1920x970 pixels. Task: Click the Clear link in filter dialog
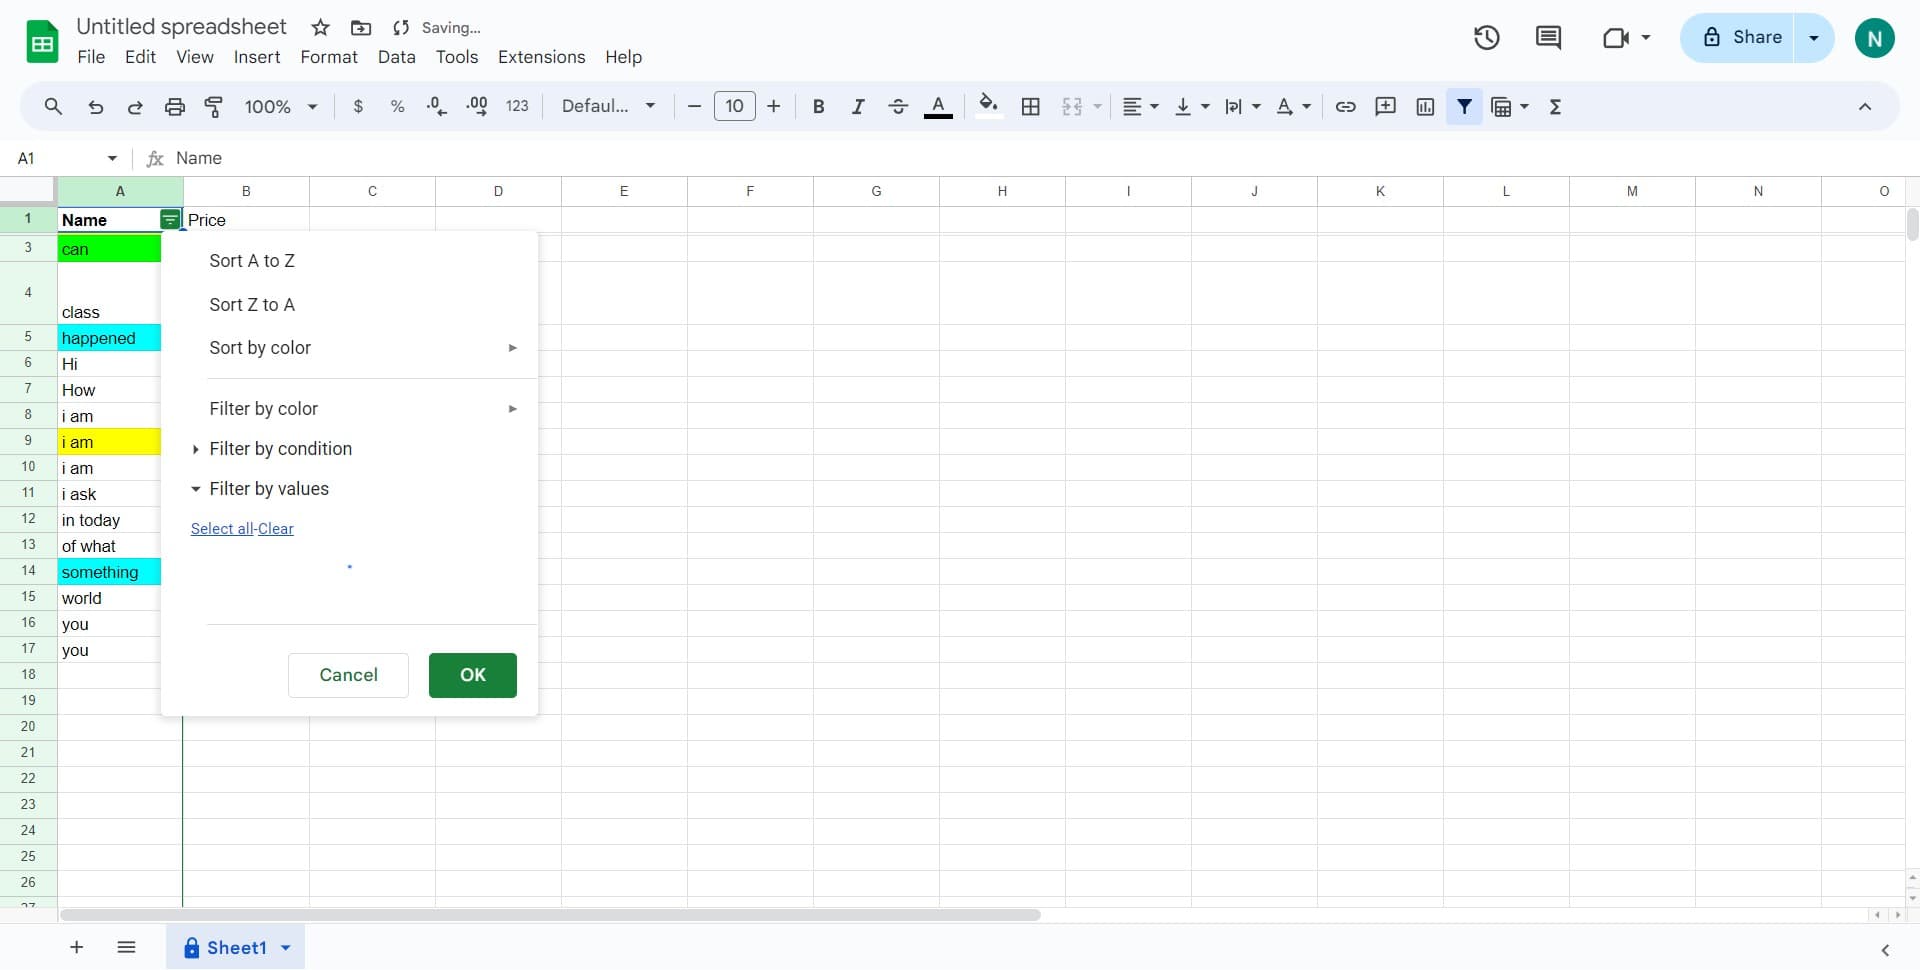click(x=275, y=528)
